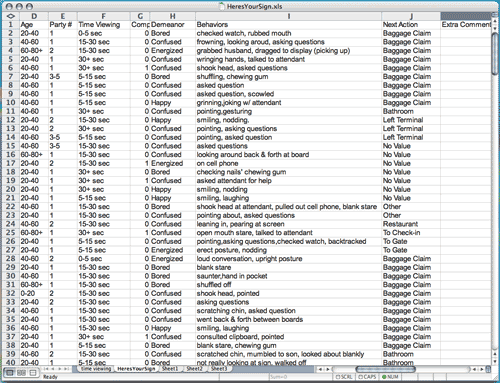Switch to Sheet1 tab
Image resolution: width=500 pixels, height=383 pixels.
170,369
